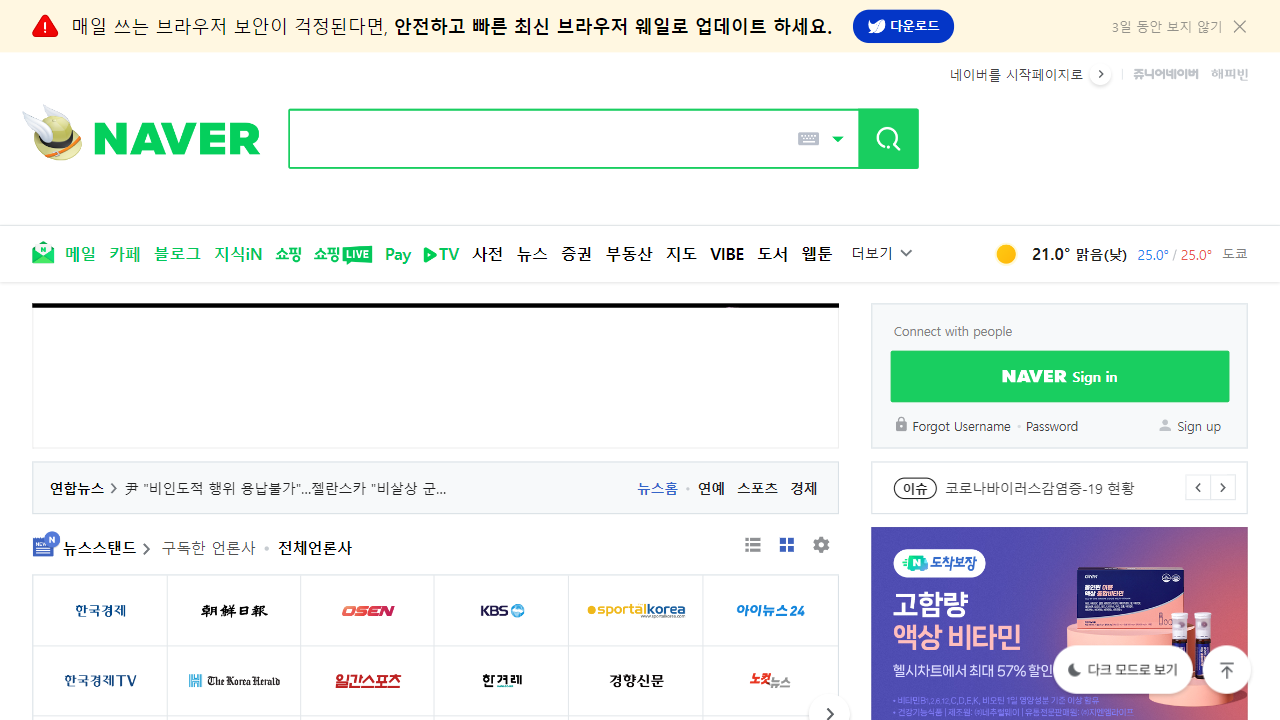Open 경제 news section
The height and width of the screenshot is (720, 1280).
804,488
